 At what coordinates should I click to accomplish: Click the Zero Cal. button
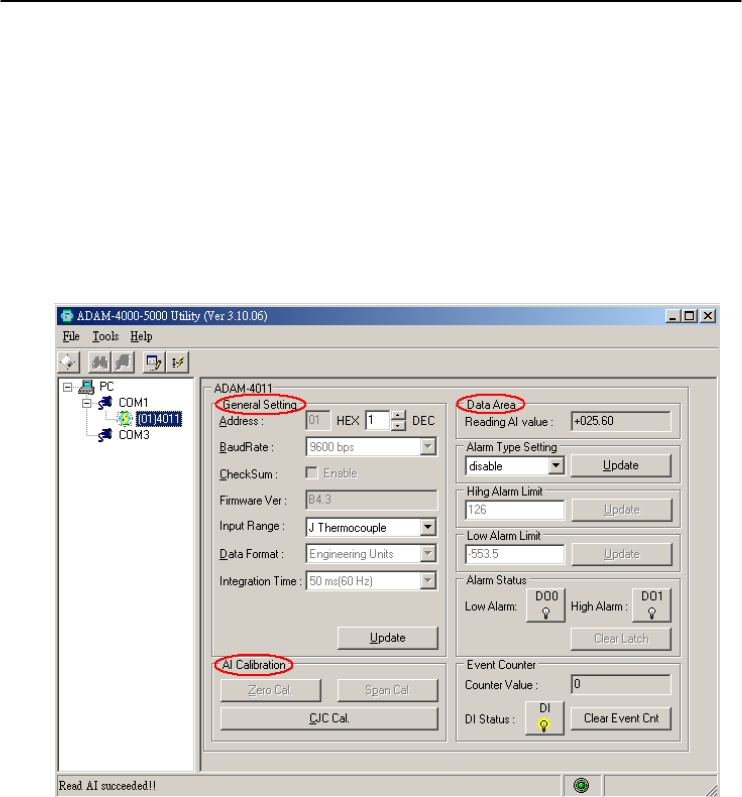(x=270, y=690)
